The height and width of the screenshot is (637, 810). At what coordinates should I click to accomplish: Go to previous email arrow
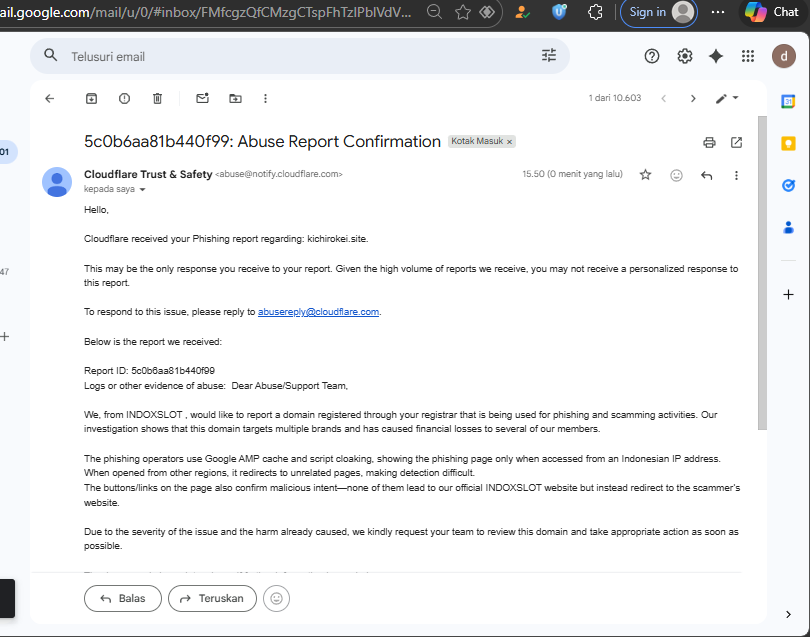tap(664, 98)
